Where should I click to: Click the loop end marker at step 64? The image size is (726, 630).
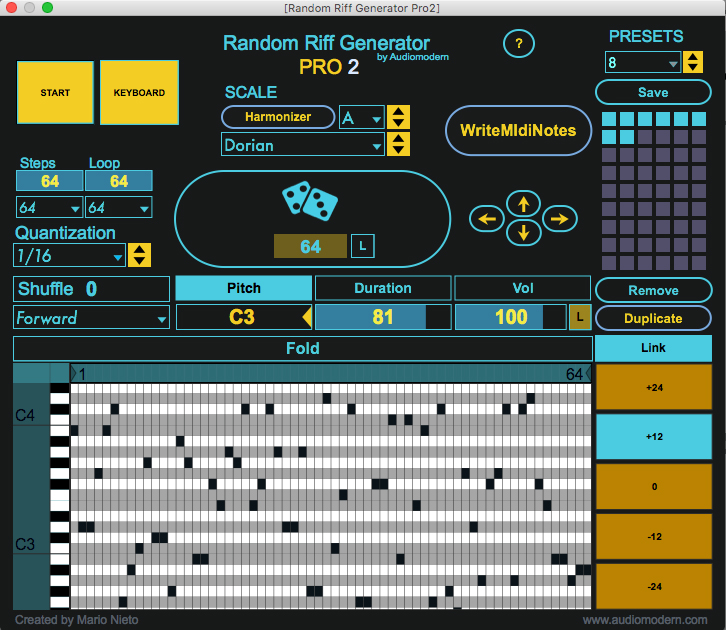[588, 373]
